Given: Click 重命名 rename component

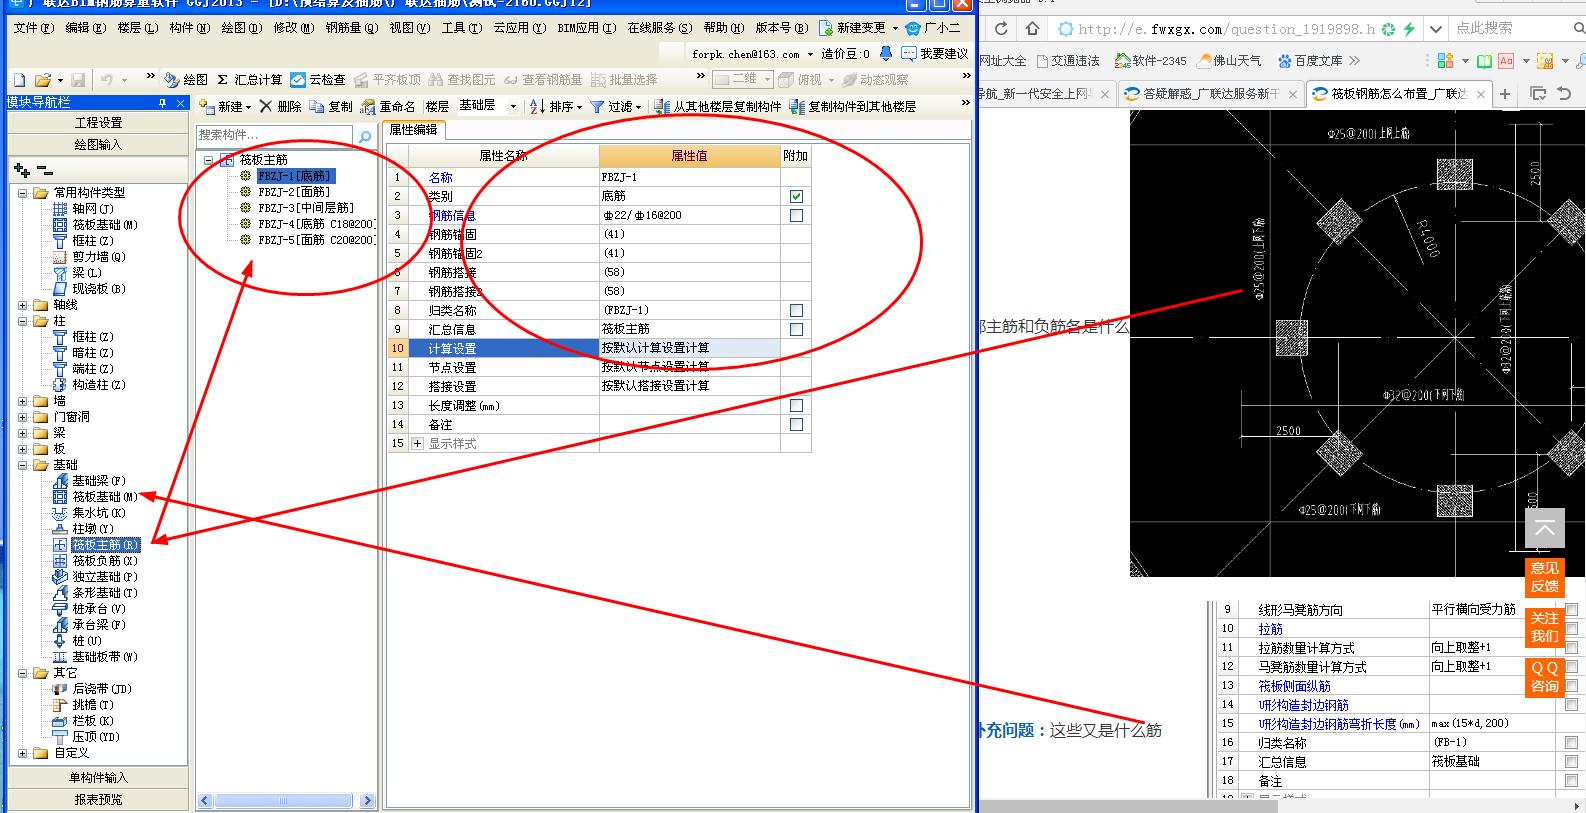Looking at the screenshot, I should pyautogui.click(x=388, y=106).
